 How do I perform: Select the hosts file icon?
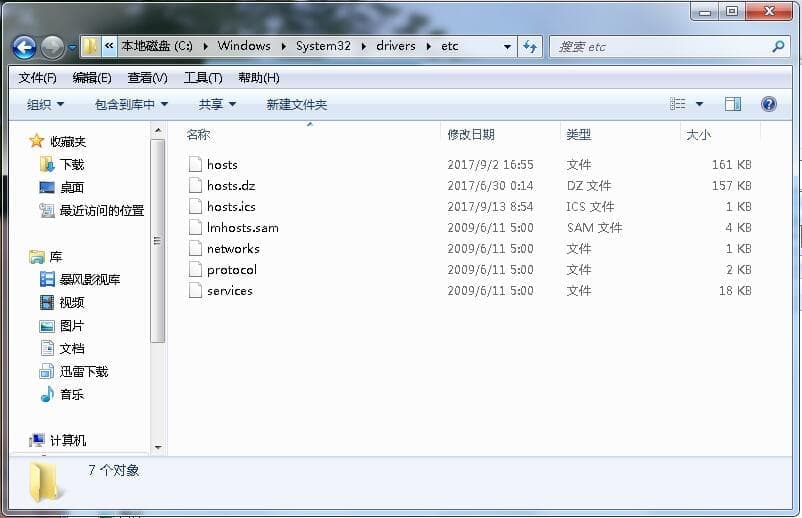click(195, 165)
